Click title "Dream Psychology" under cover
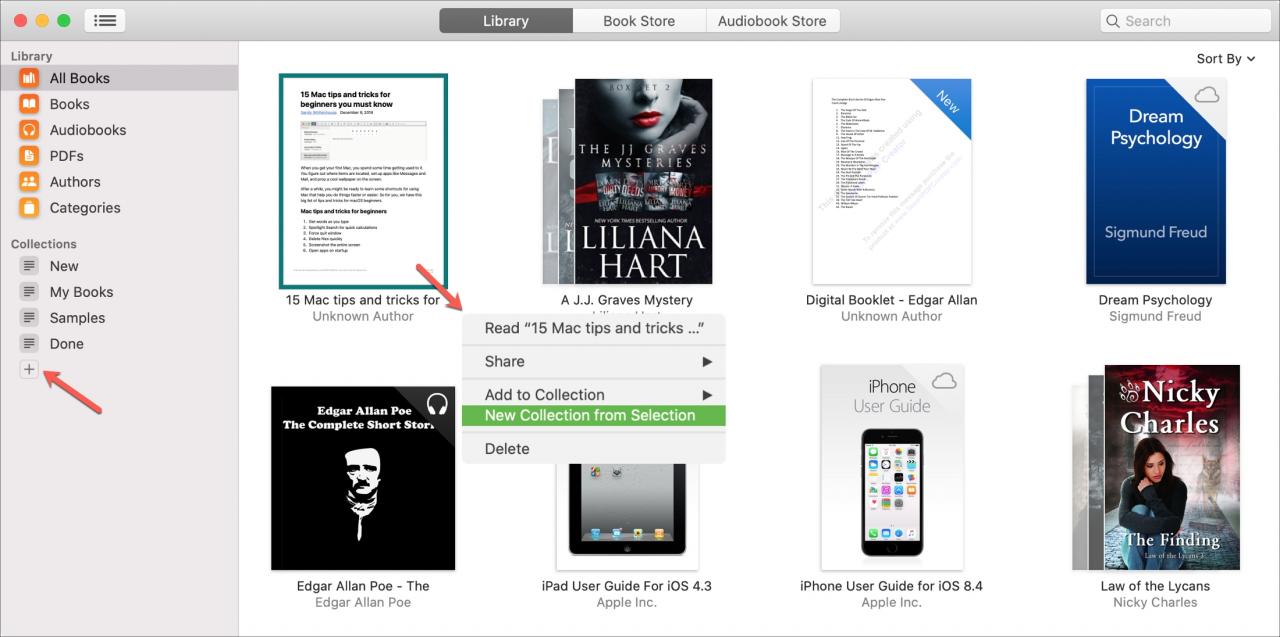Viewport: 1280px width, 637px height. (x=1155, y=300)
